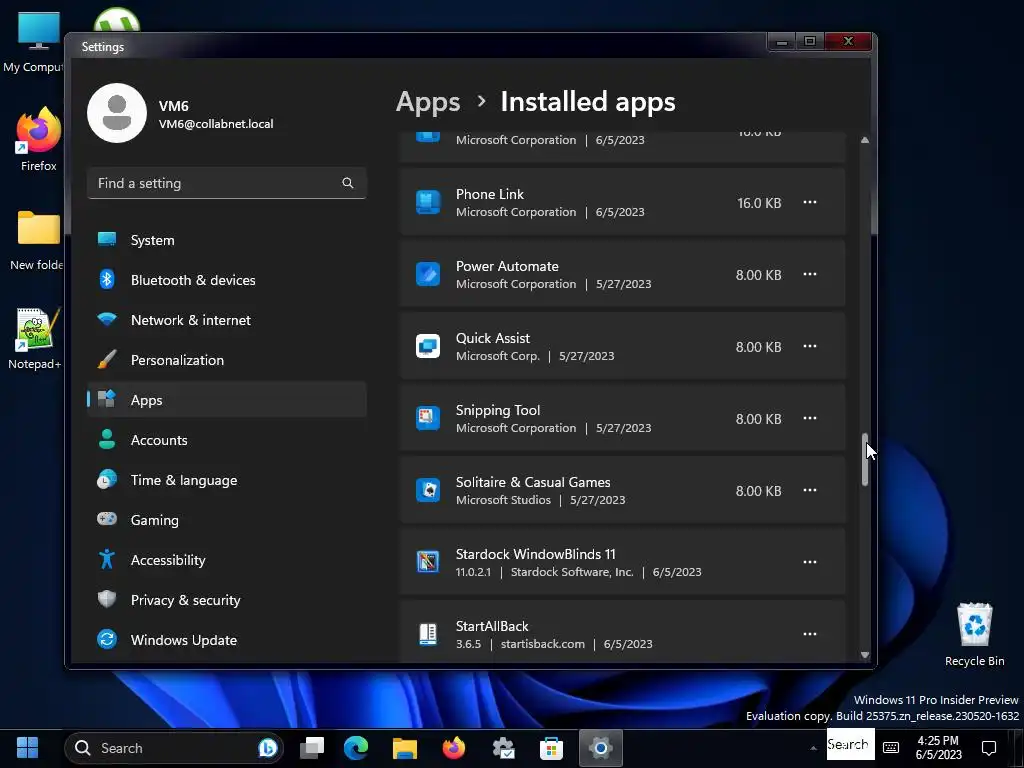Click the VM6 user profile avatar

tap(117, 113)
